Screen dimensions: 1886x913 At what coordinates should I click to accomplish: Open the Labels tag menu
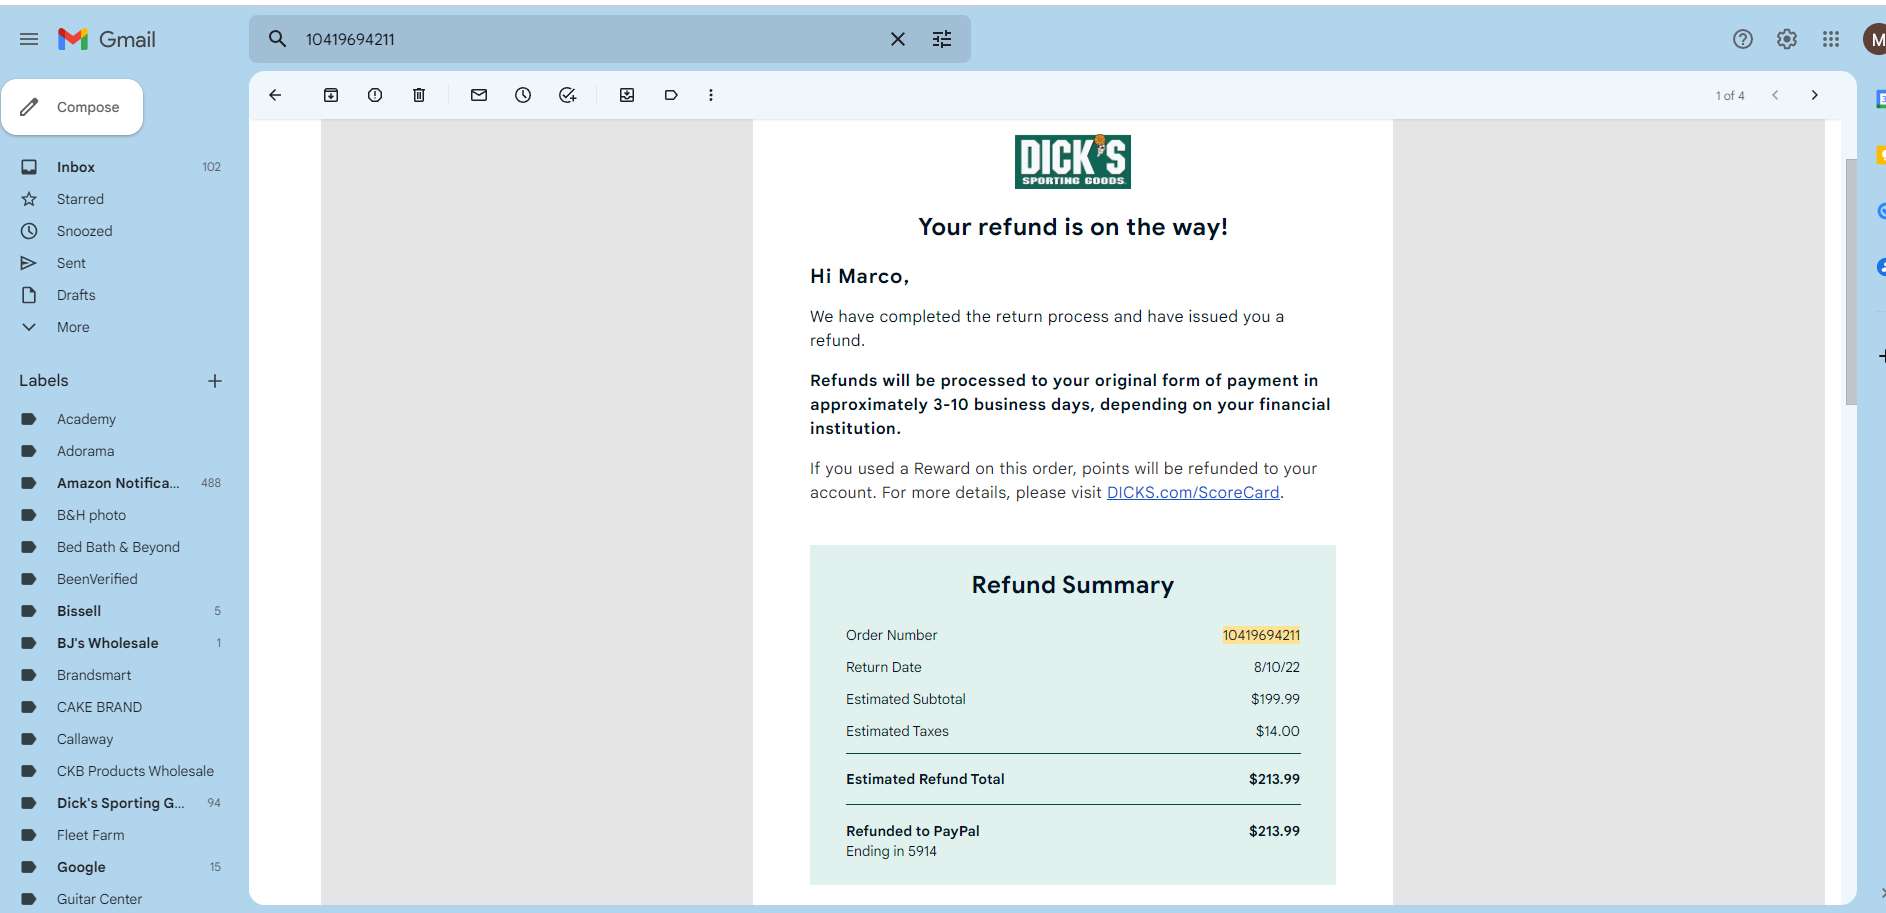tap(671, 95)
